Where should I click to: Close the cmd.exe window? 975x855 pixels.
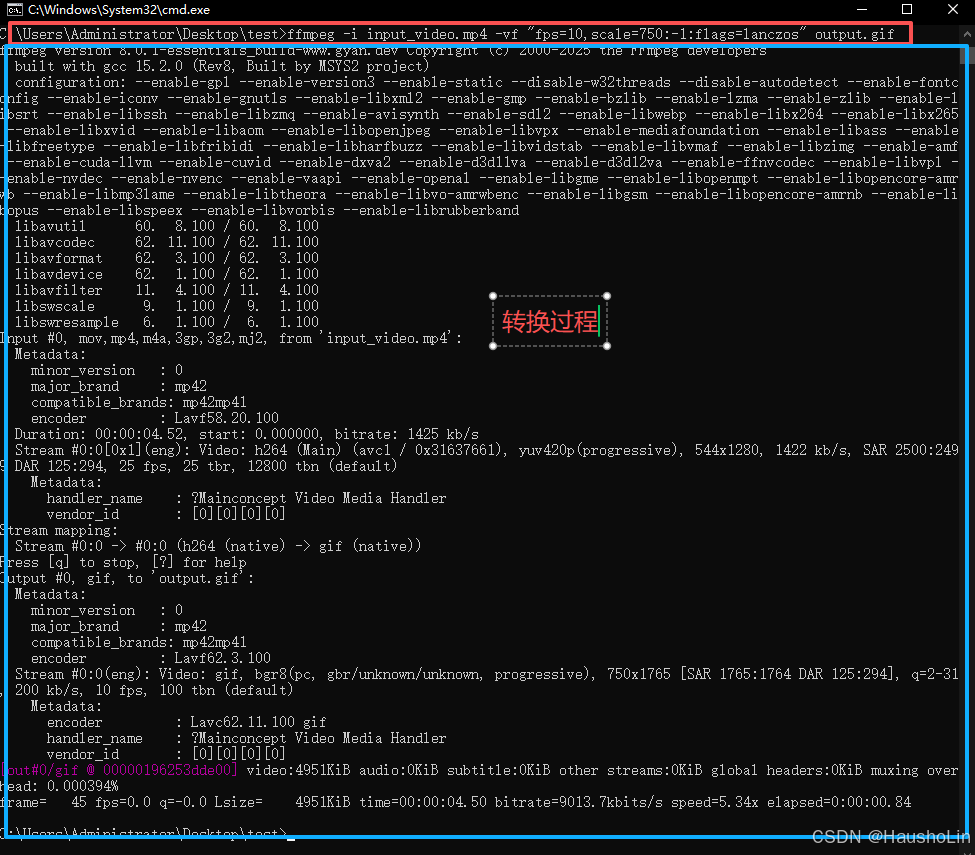click(x=953, y=9)
